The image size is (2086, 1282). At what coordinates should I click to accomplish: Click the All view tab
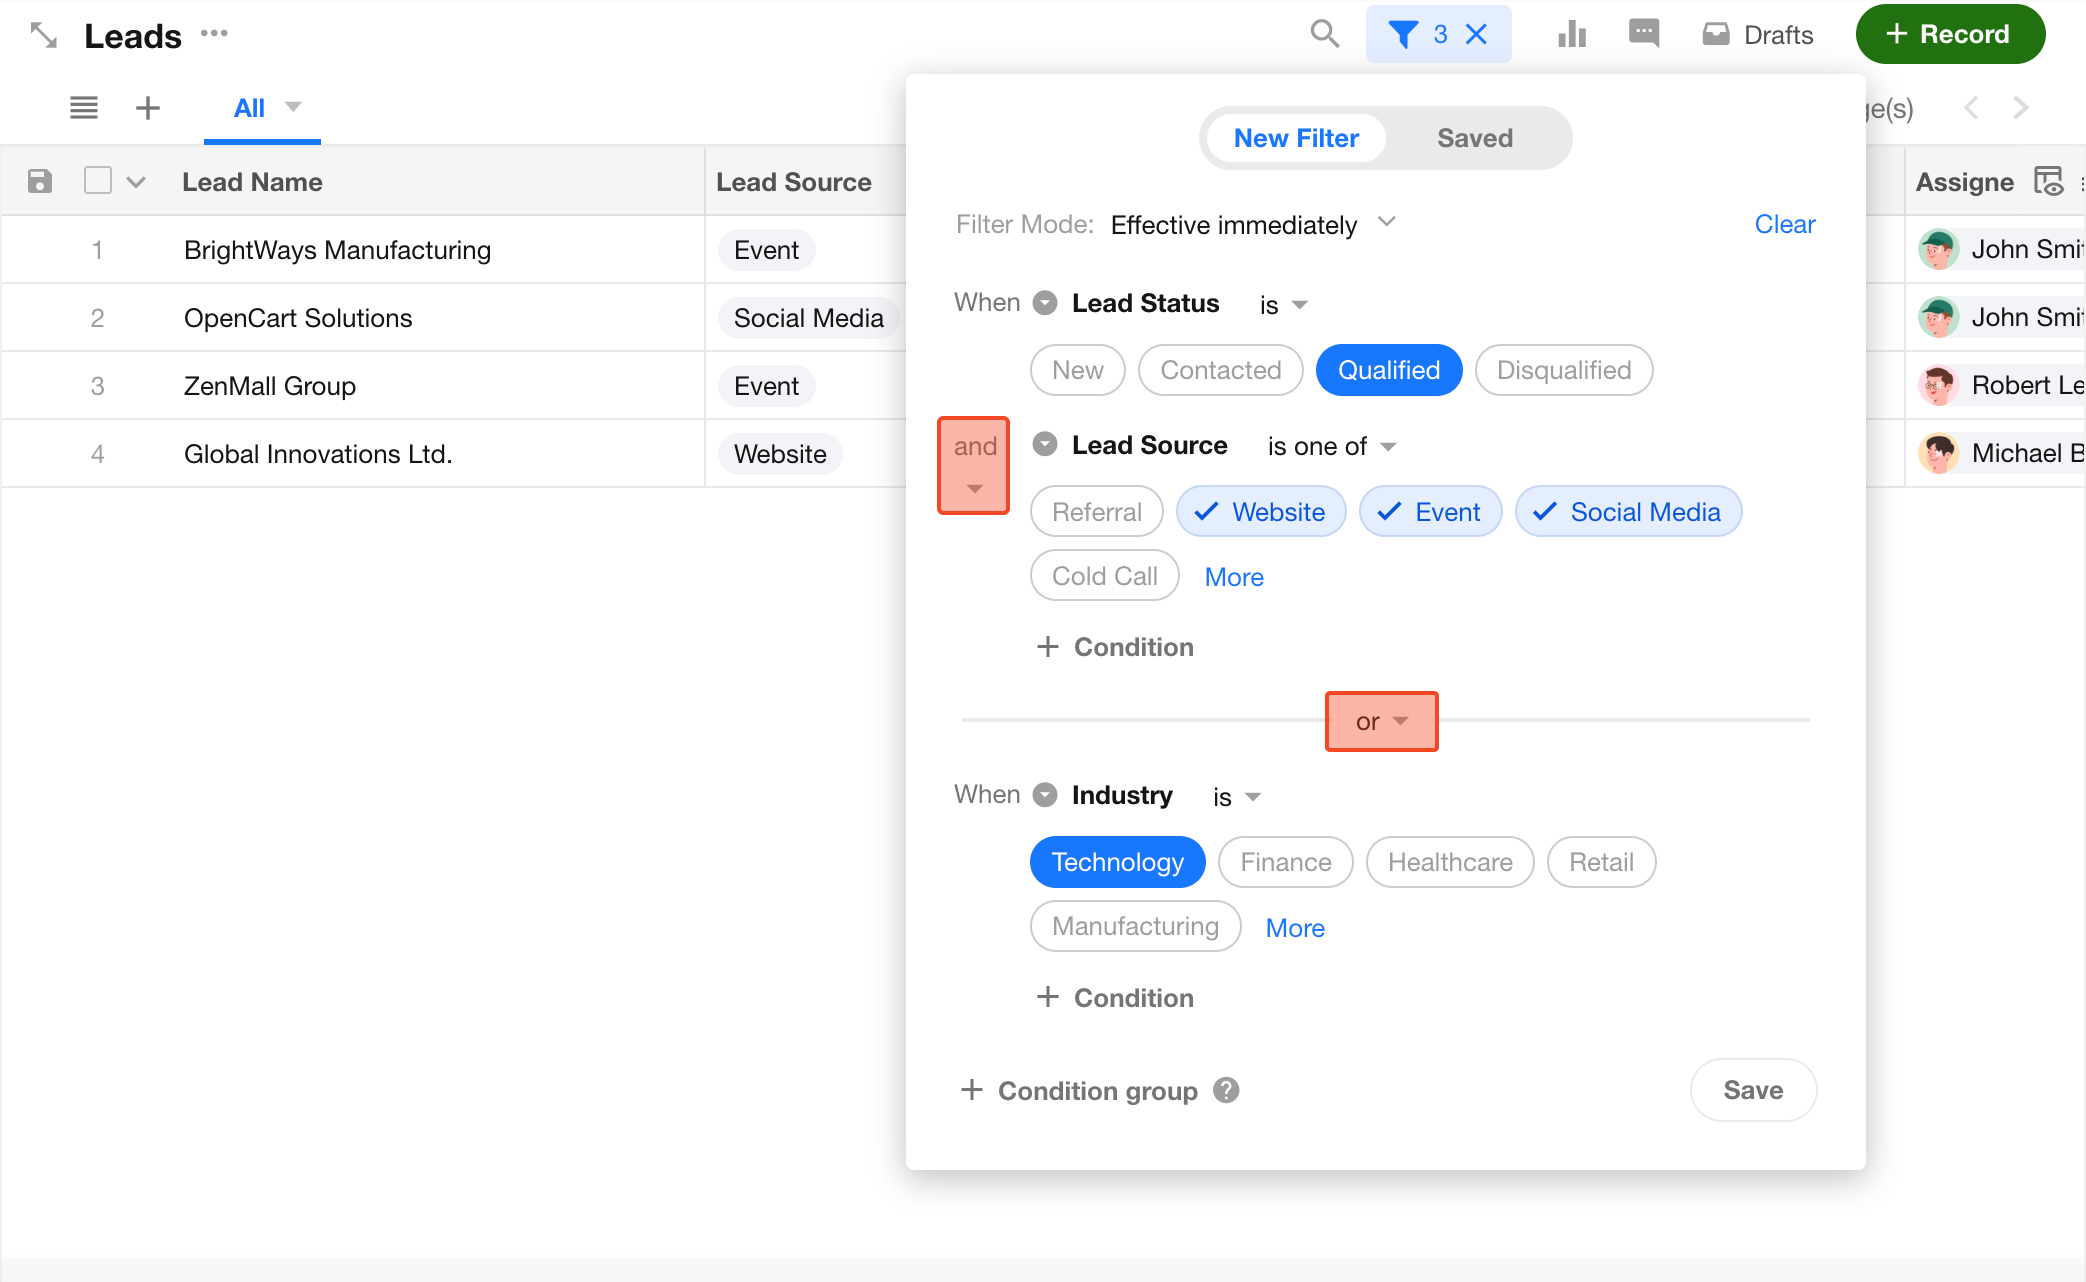coord(249,108)
